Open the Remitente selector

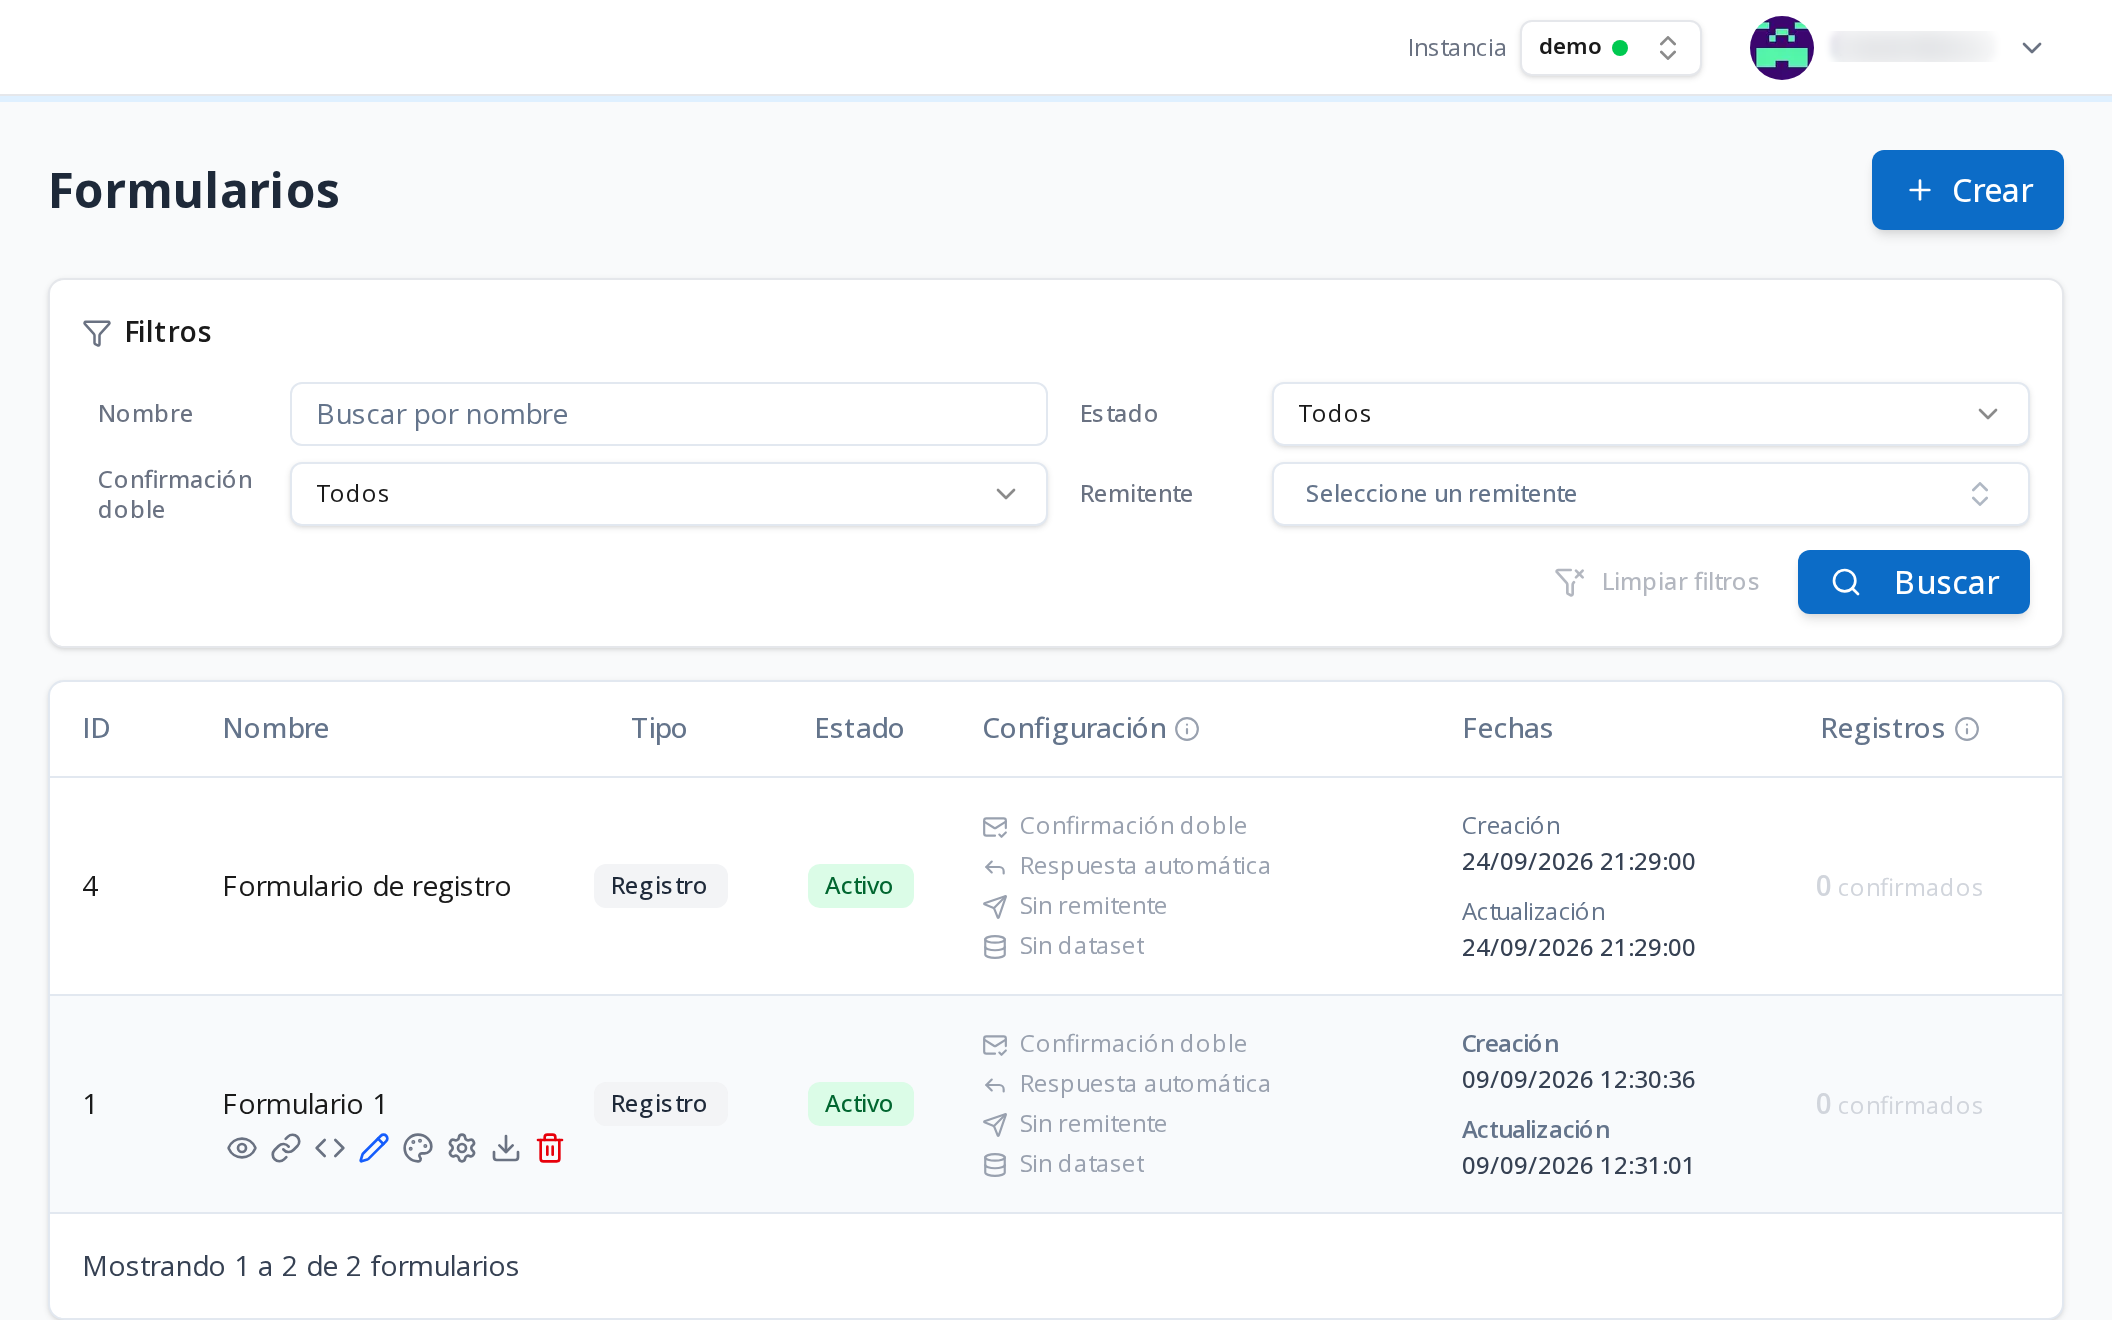(x=1650, y=494)
